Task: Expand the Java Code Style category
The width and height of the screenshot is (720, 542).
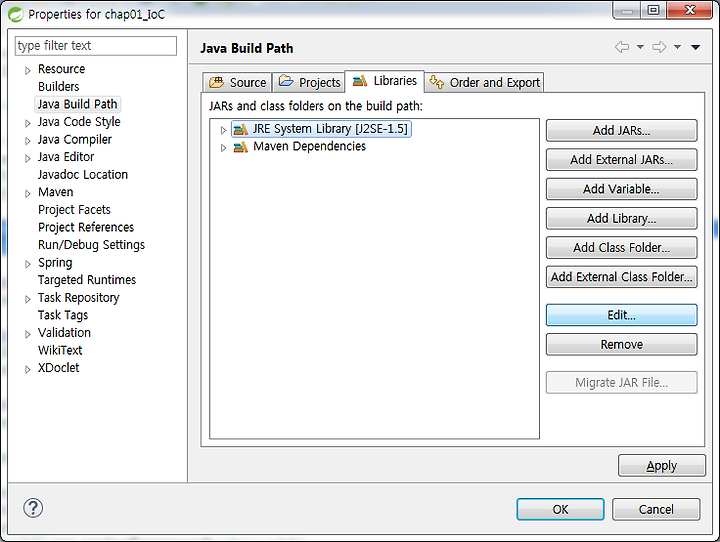Action: click(28, 123)
